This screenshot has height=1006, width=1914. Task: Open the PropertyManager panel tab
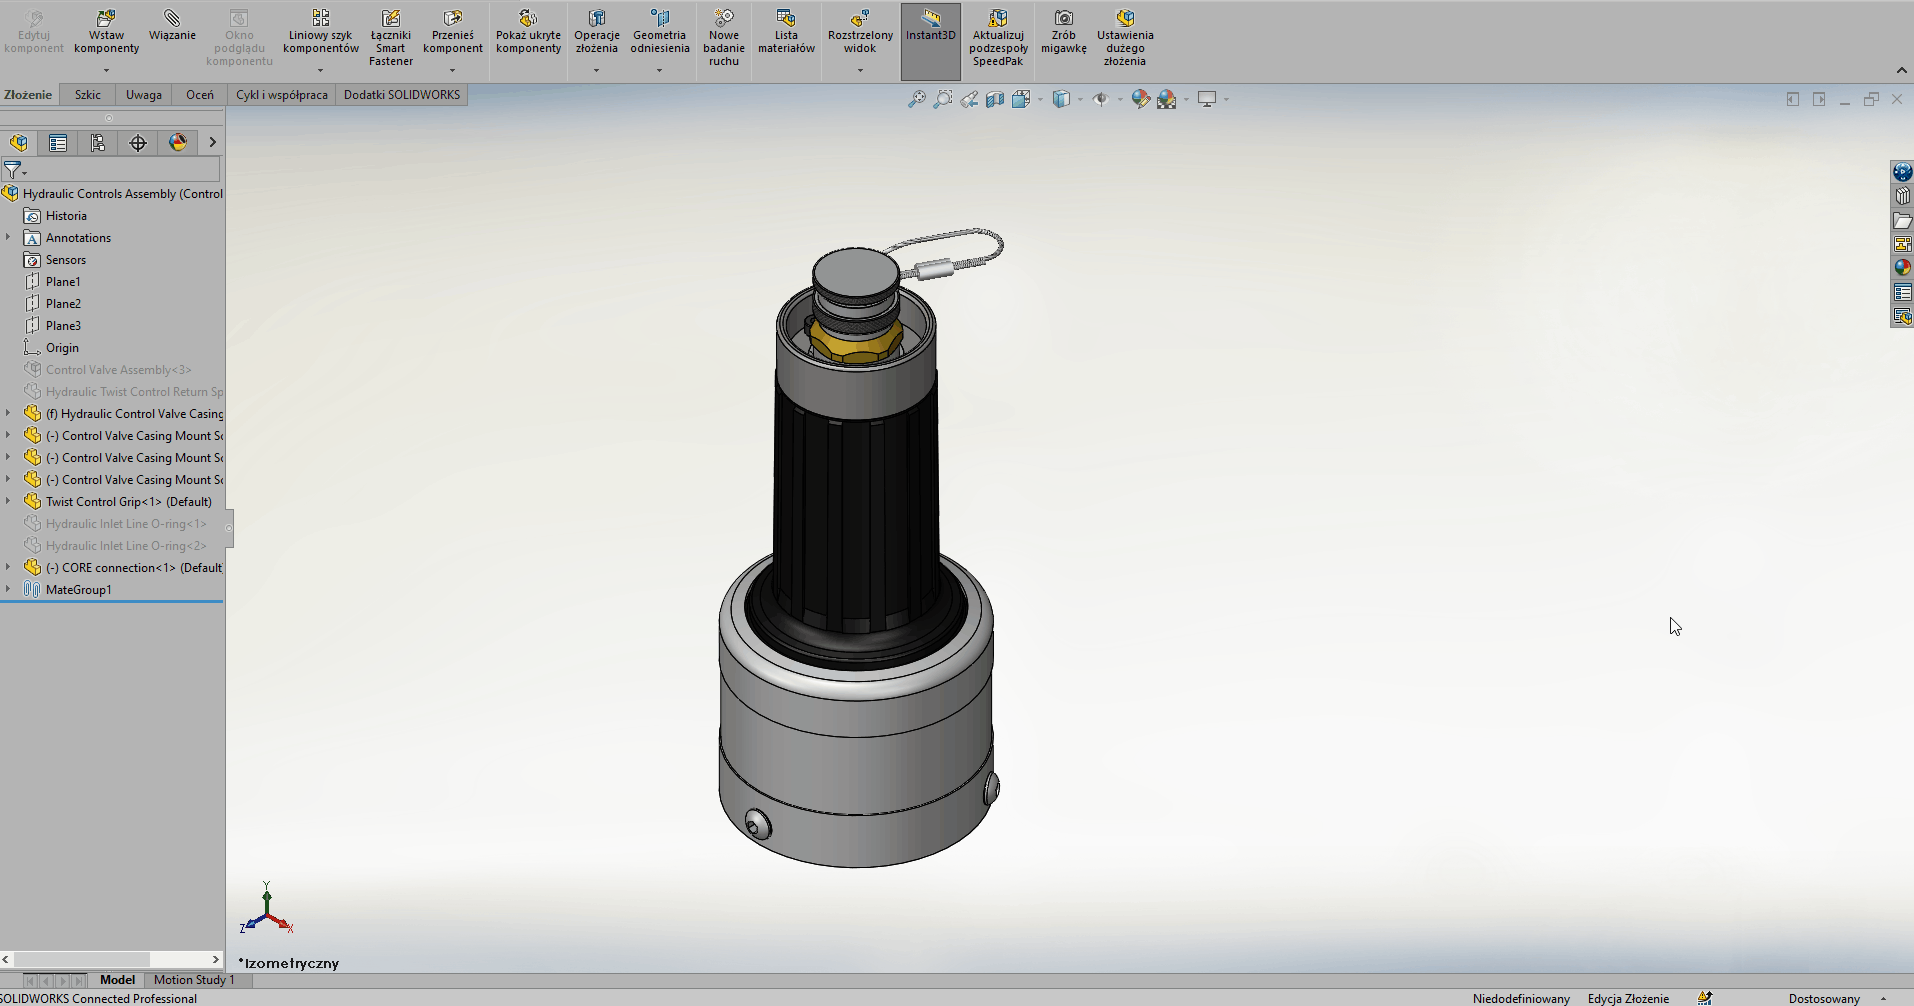(58, 143)
